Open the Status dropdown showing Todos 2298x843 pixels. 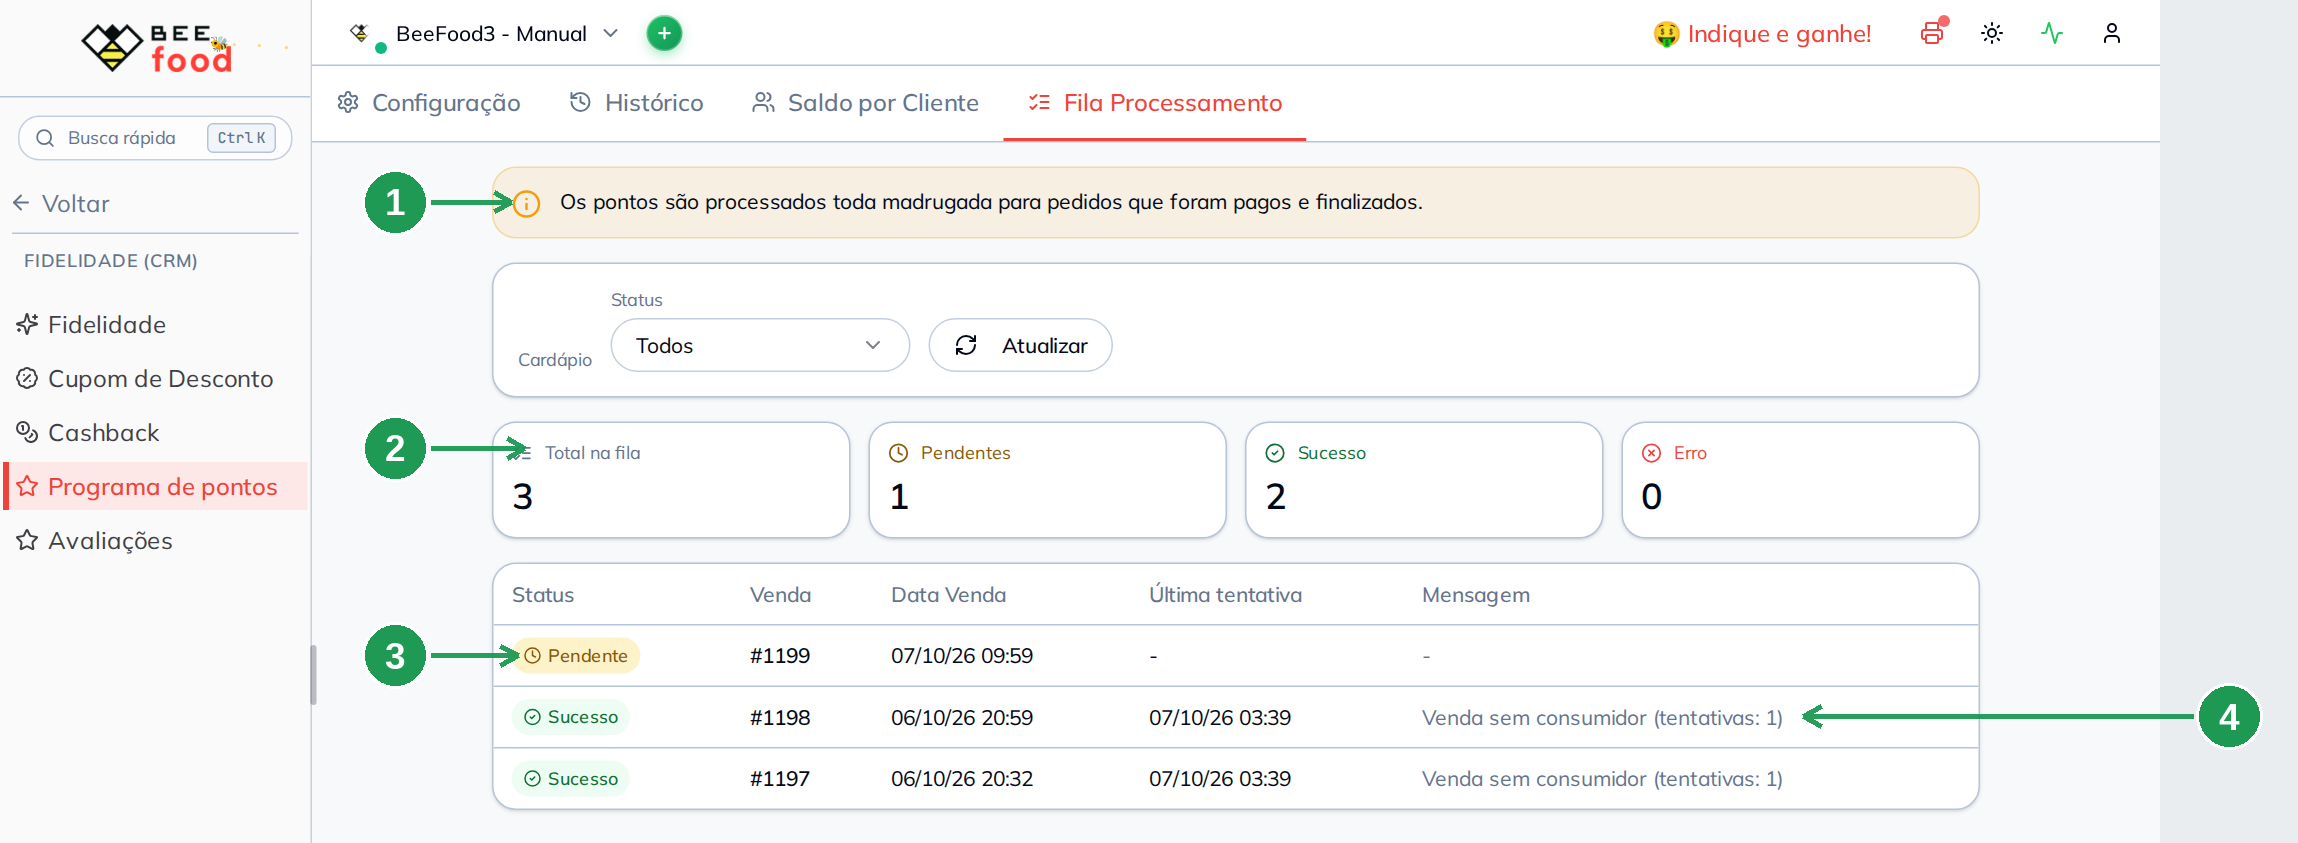tap(760, 345)
